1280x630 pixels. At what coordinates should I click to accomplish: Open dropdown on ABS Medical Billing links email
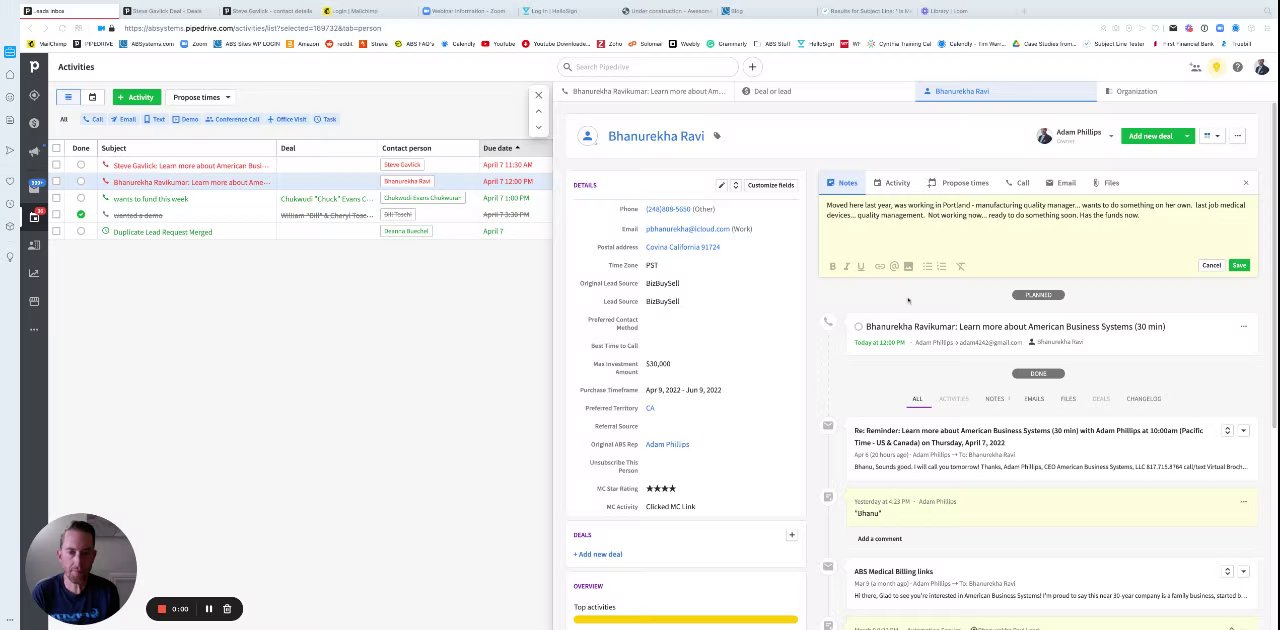tap(1243, 572)
